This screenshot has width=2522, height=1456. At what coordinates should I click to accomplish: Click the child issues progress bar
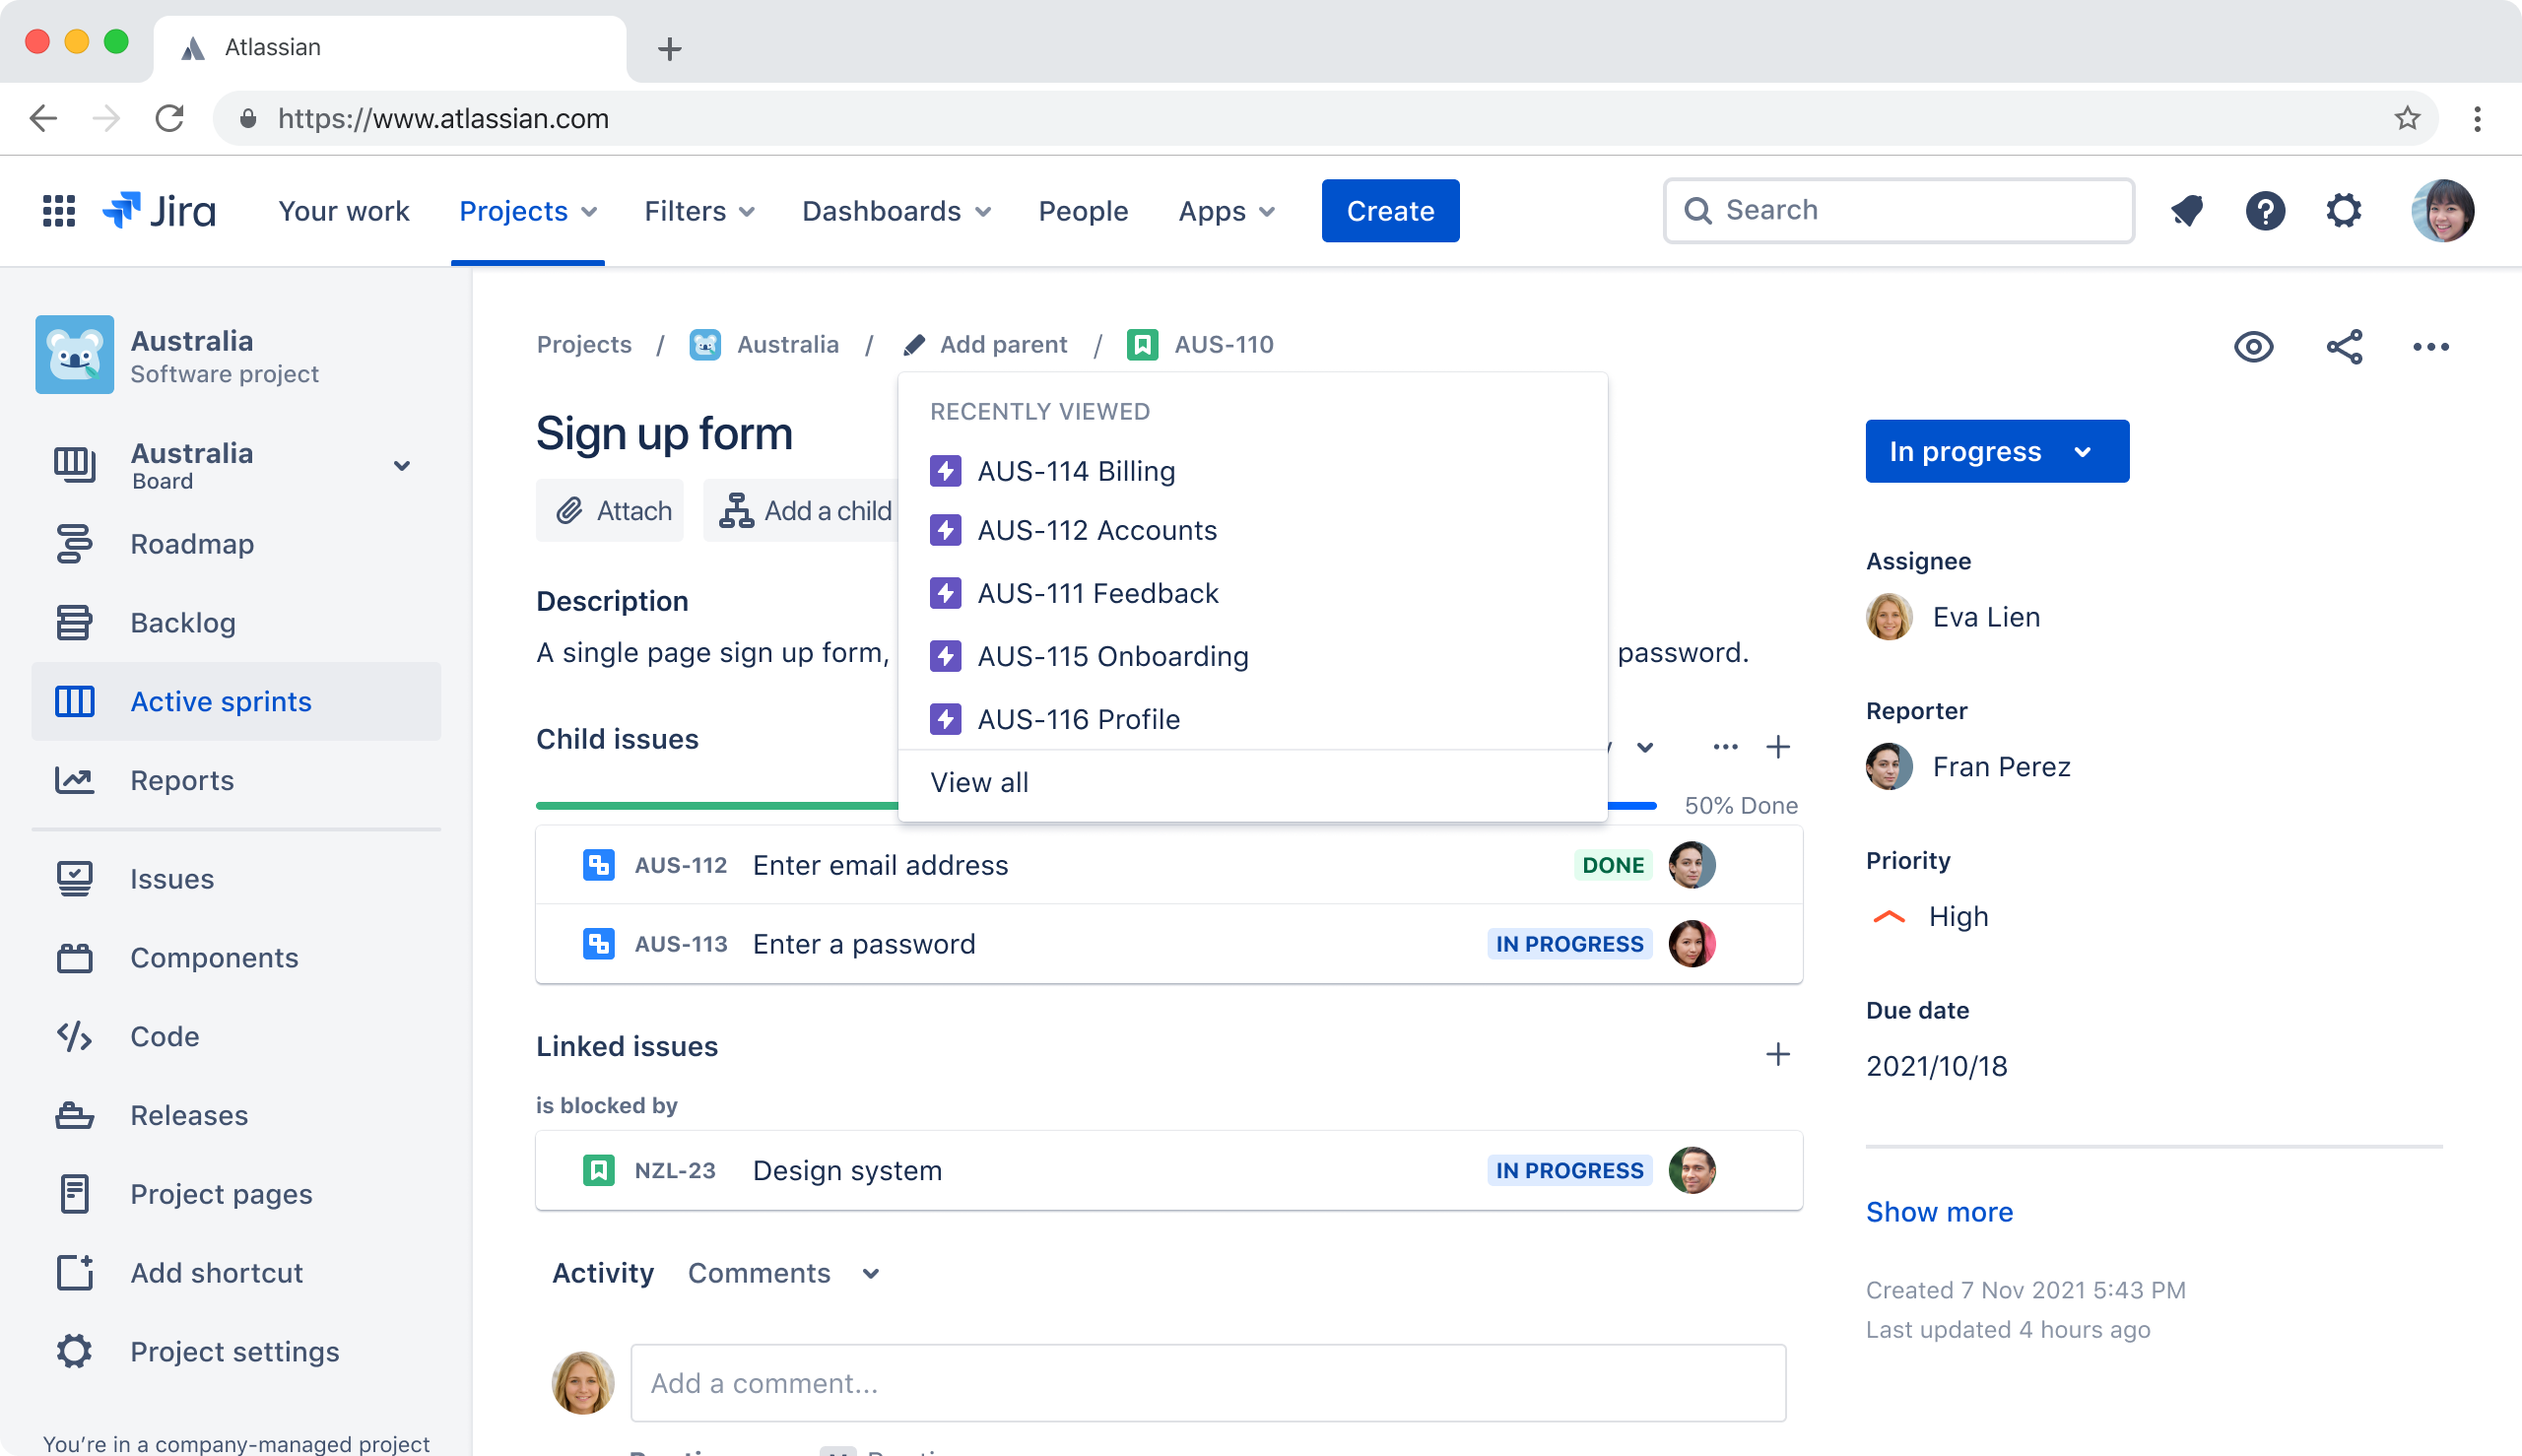coord(1096,805)
